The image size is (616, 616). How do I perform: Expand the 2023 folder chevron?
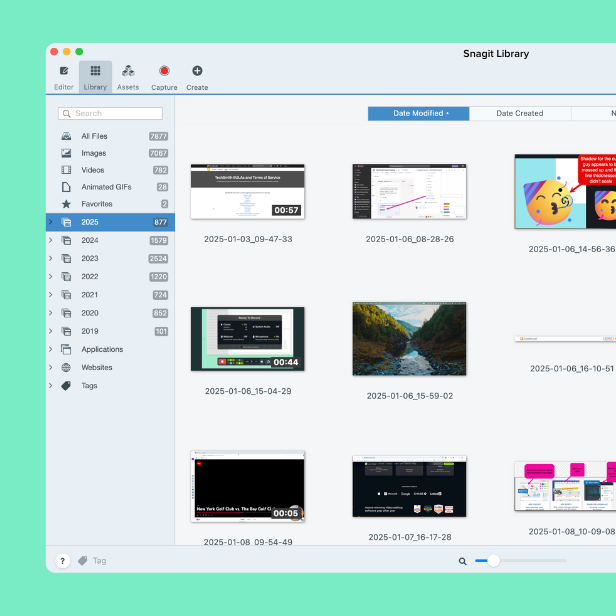(51, 258)
